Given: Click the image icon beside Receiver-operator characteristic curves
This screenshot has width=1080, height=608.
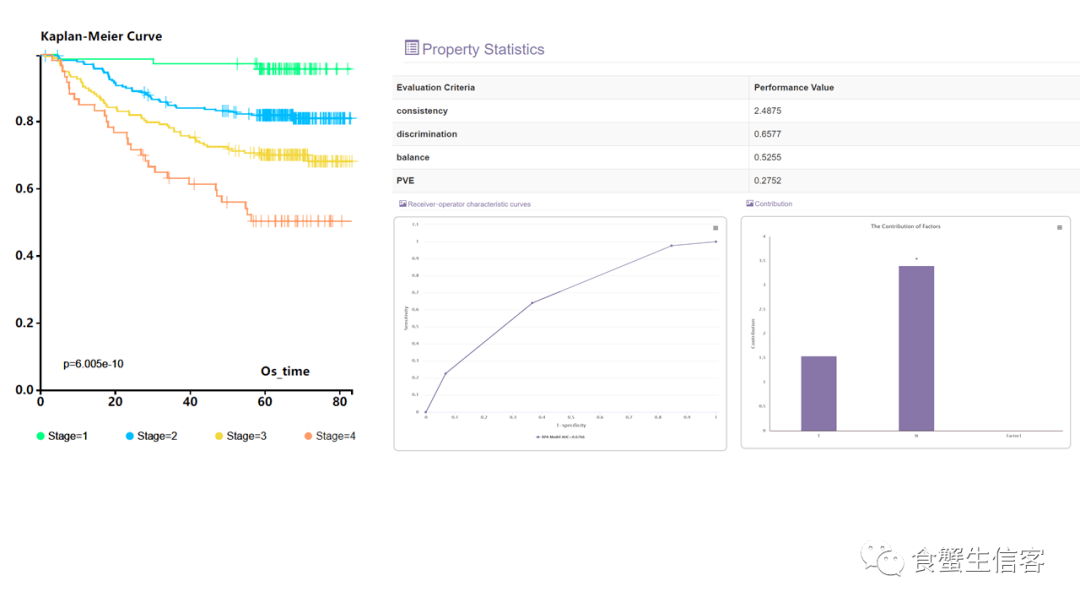Looking at the screenshot, I should click(x=402, y=204).
